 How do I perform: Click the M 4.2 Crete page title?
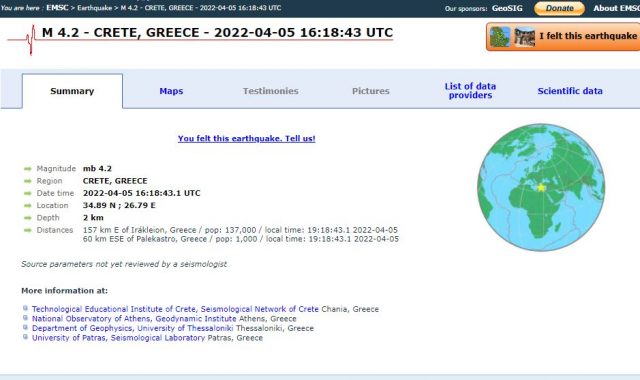pyautogui.click(x=218, y=33)
